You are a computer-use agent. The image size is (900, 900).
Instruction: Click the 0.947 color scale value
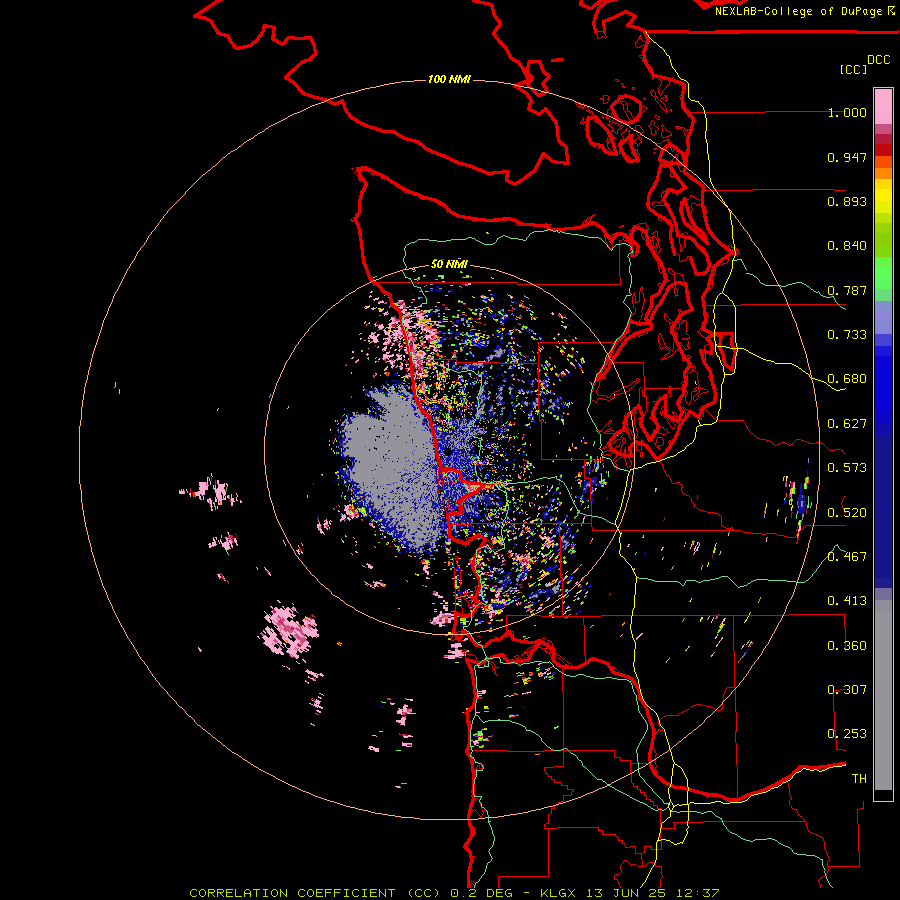847,157
